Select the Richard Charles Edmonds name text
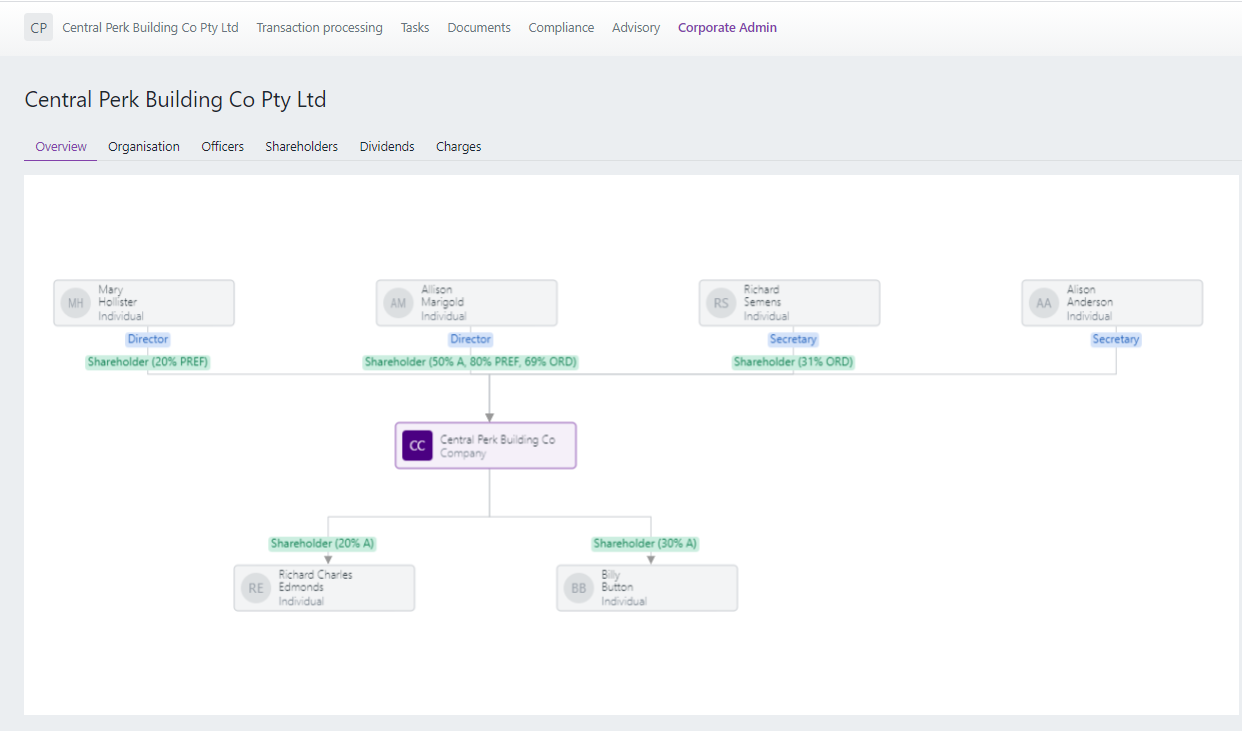Screen dimensions: 1242x731 click(315, 581)
